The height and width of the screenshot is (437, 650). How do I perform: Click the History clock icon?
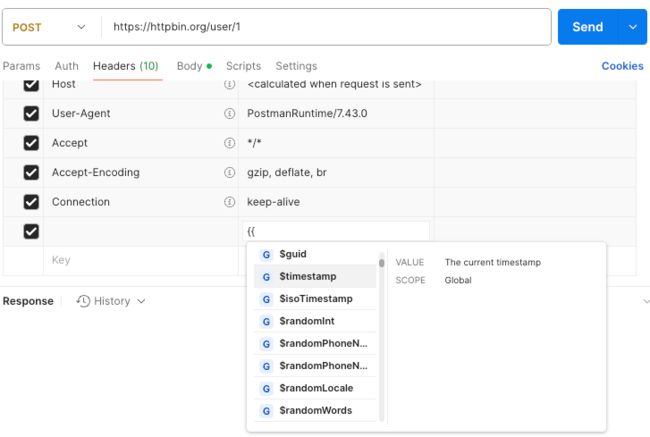click(x=83, y=301)
